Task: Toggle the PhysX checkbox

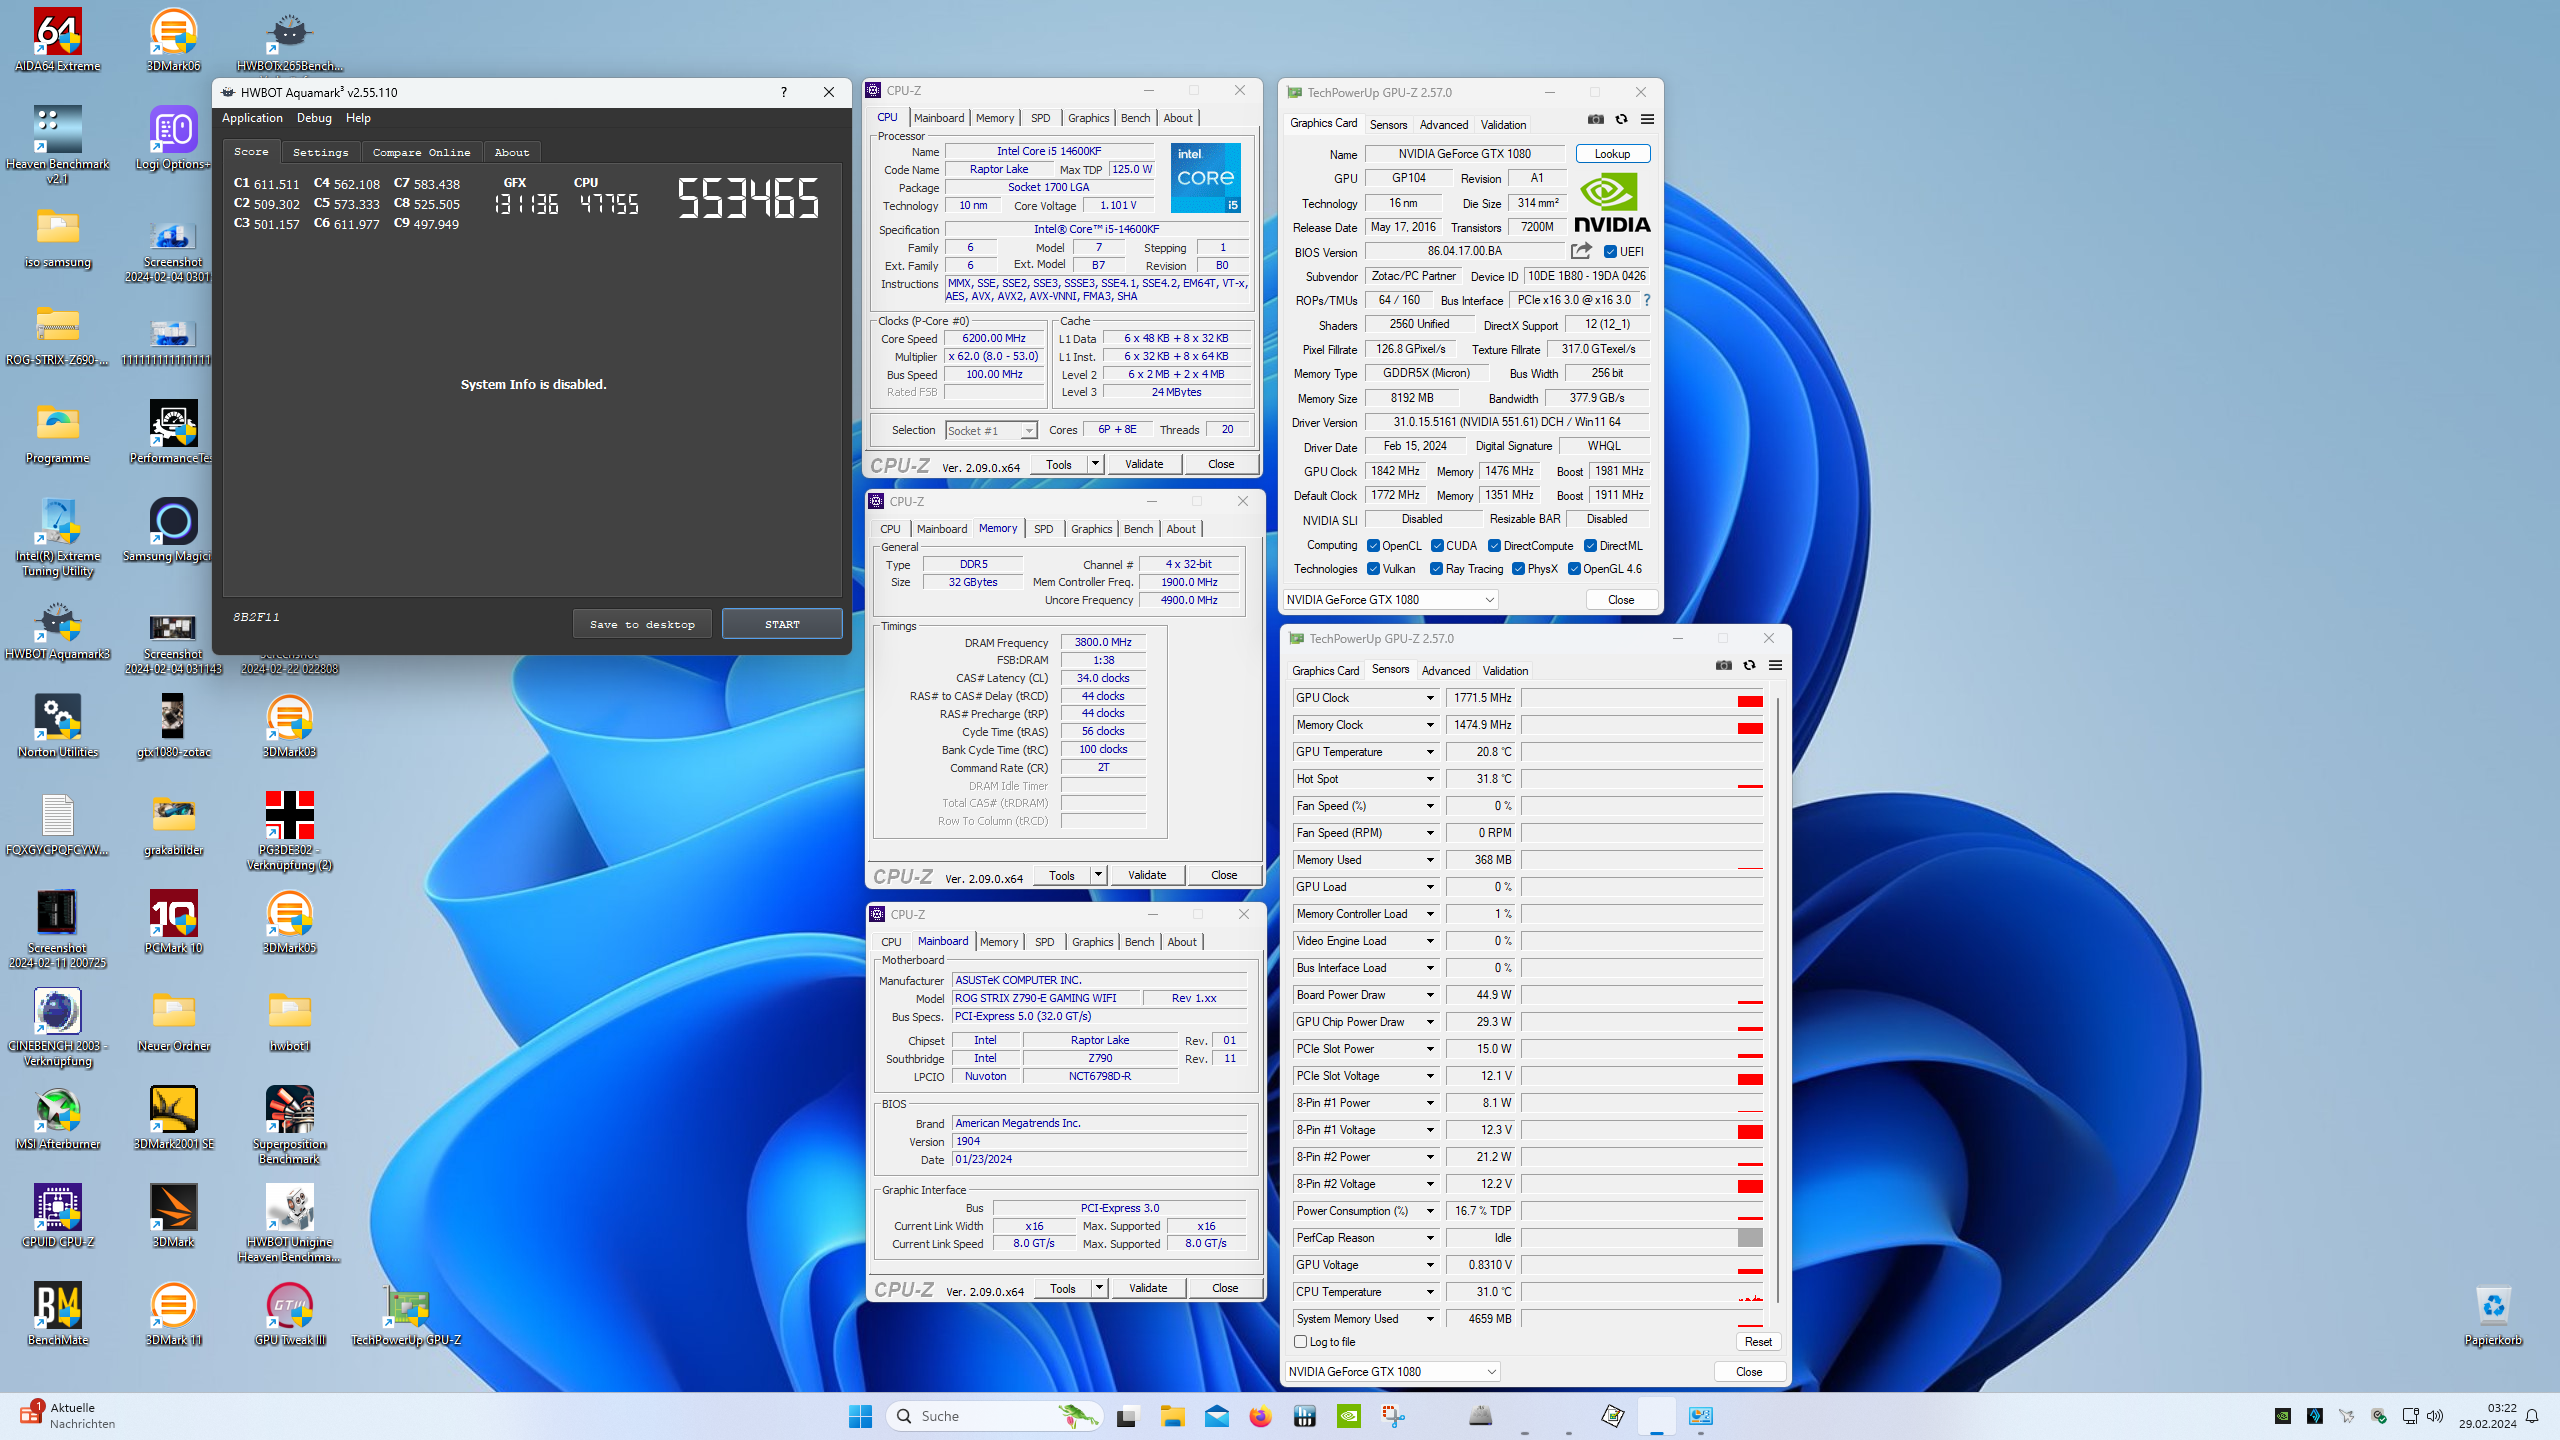Action: [x=1518, y=569]
